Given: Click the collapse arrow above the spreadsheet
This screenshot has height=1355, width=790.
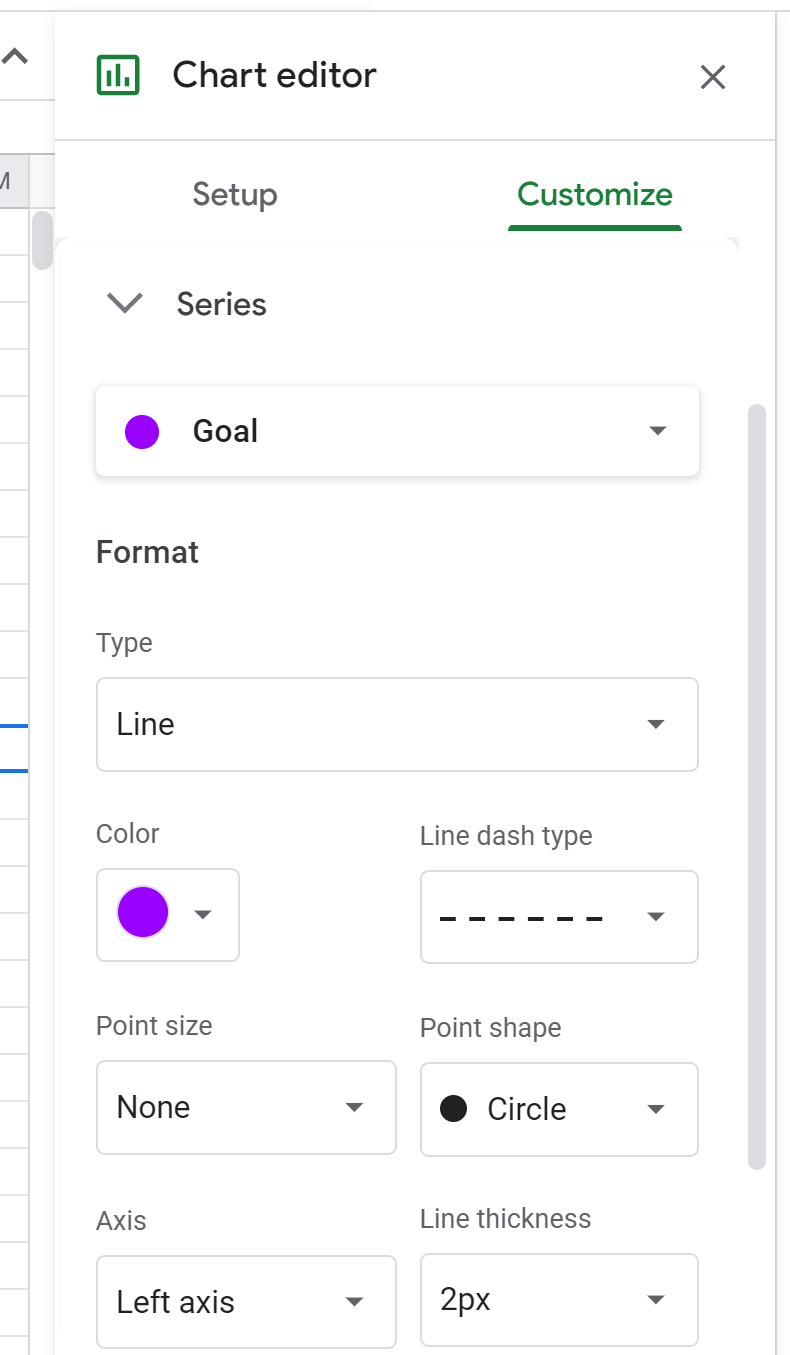Looking at the screenshot, I should click(x=14, y=55).
